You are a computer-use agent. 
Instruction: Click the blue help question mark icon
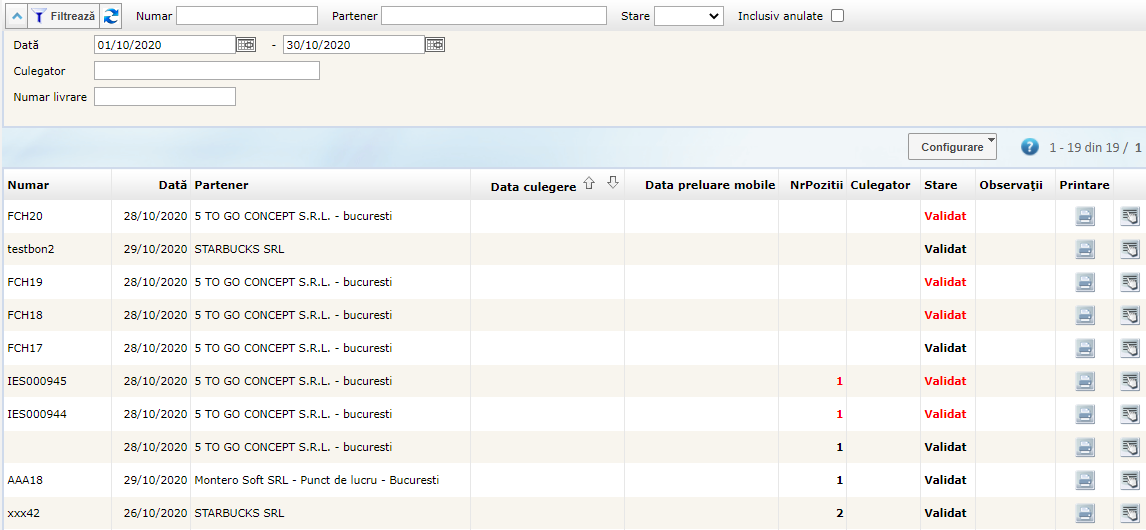coord(1030,147)
